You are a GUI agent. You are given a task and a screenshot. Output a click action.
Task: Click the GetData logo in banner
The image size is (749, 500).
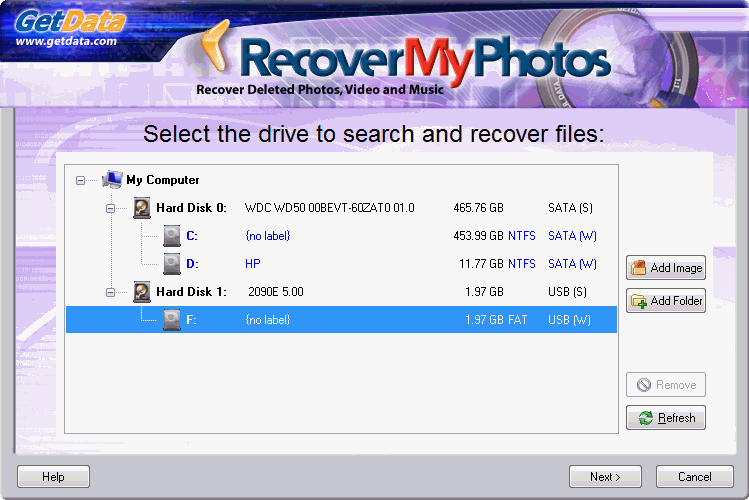70,22
